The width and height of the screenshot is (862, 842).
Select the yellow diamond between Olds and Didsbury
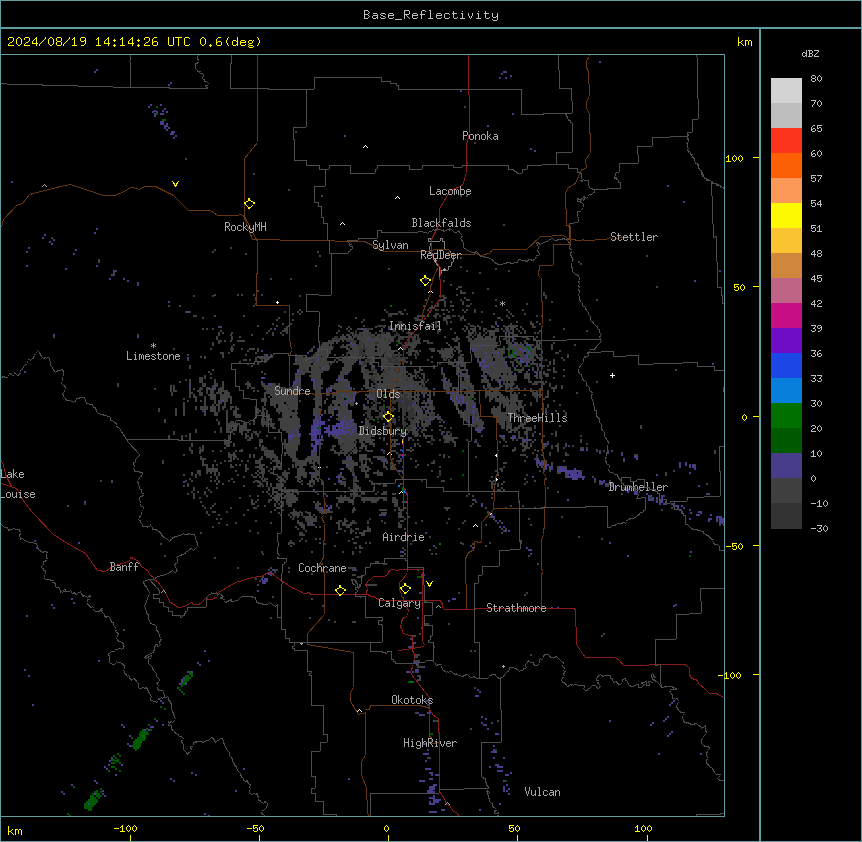(x=388, y=417)
